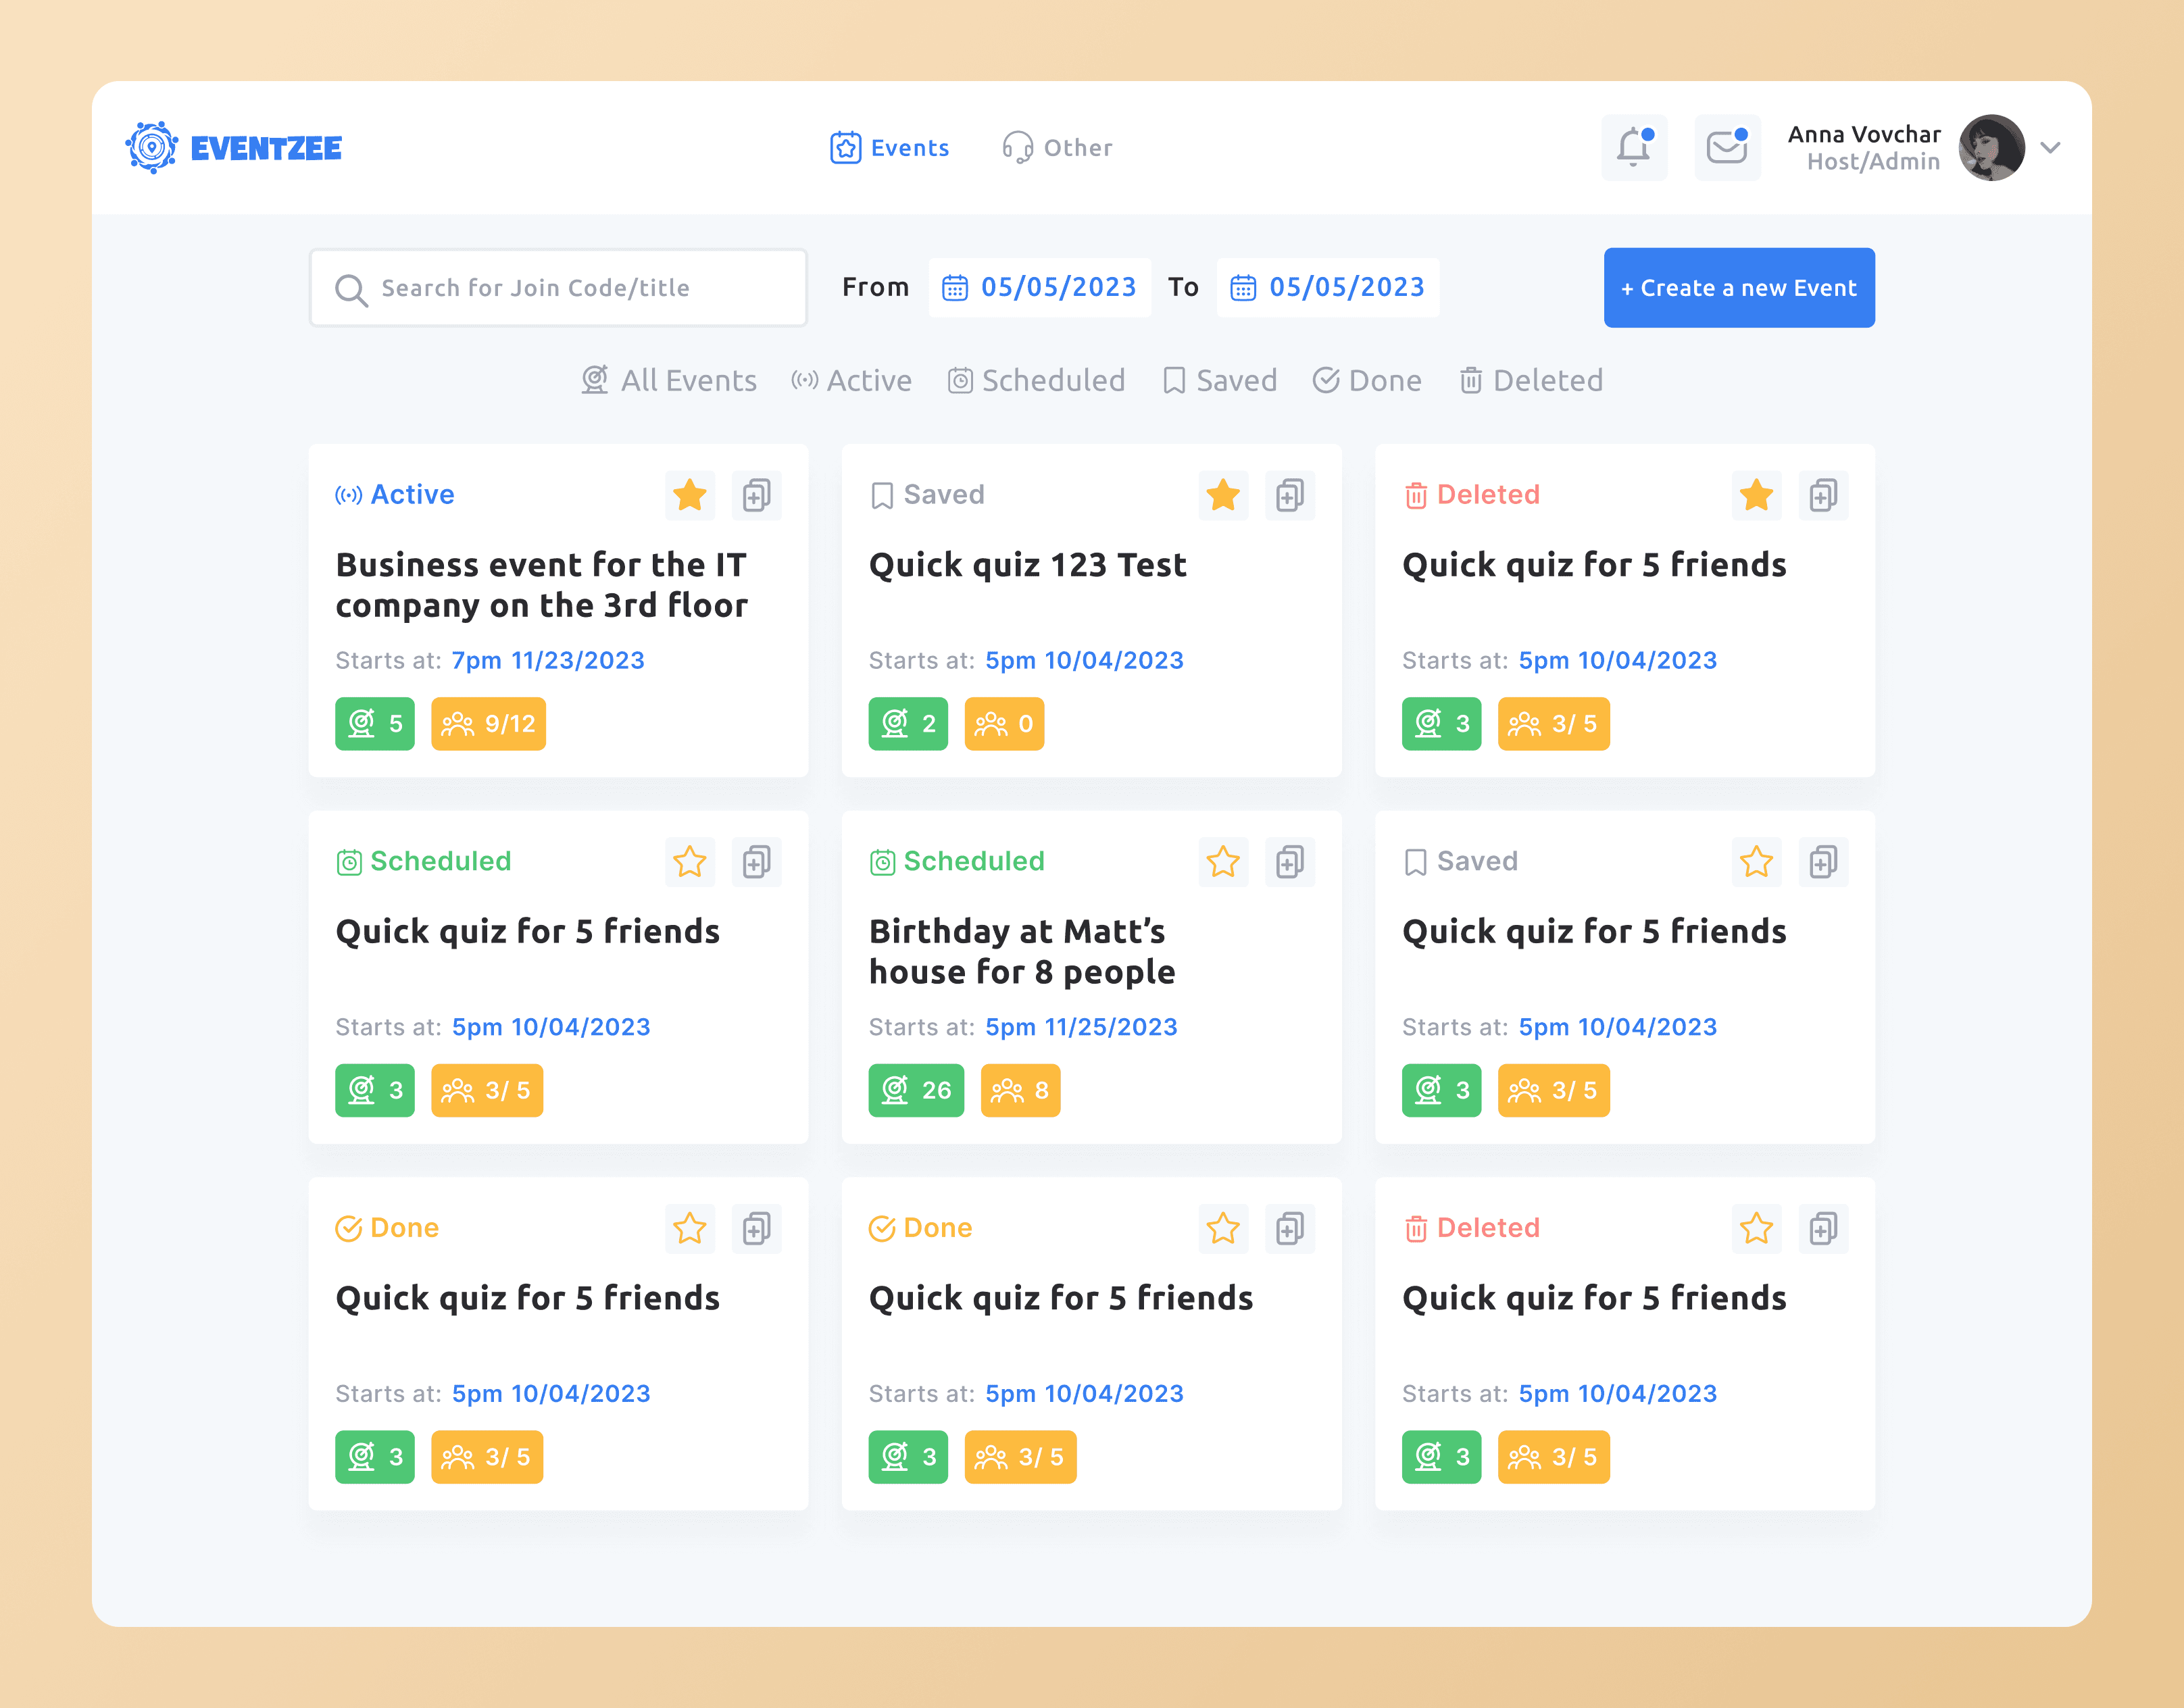The height and width of the screenshot is (1708, 2184).
Task: Click the Eventzee logo
Action: (234, 148)
